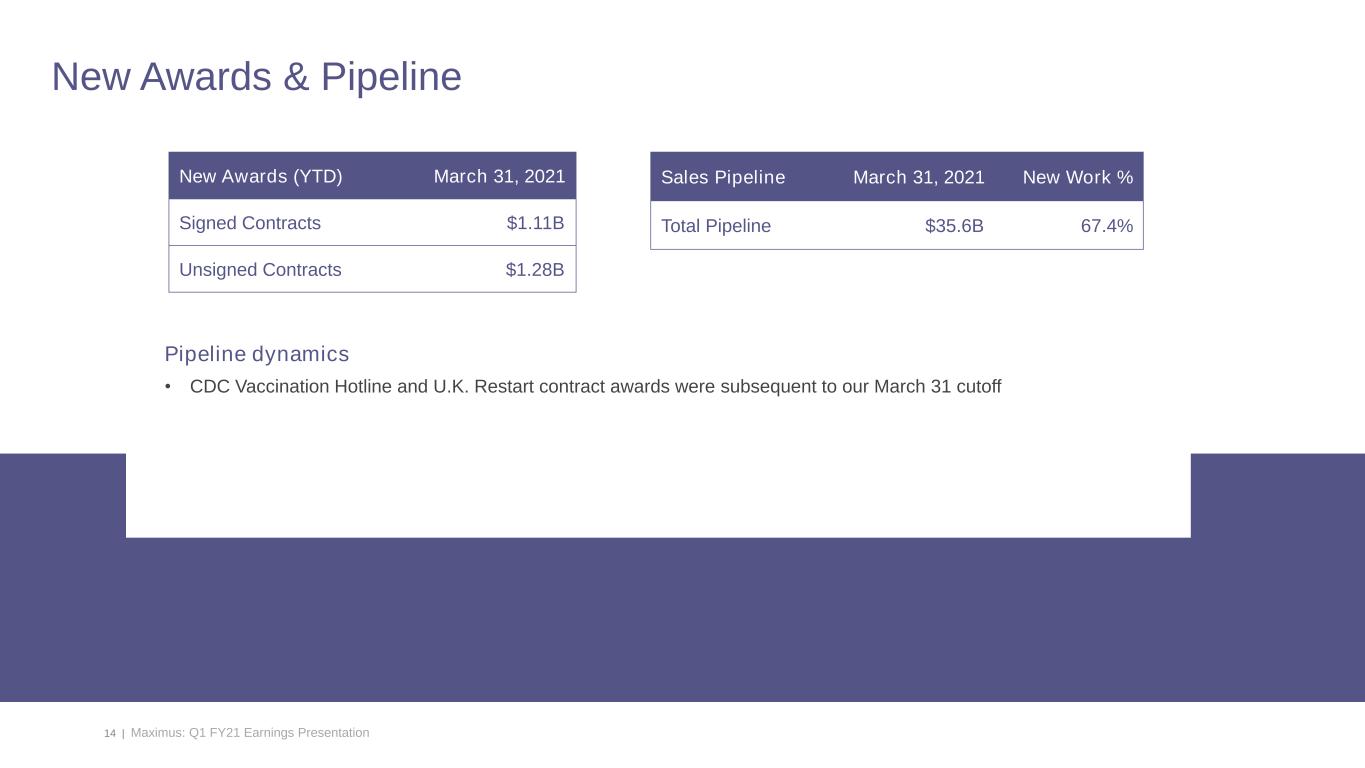The height and width of the screenshot is (768, 1365).
Task: Select the Sales Pipeline header cell
Action: pos(723,177)
